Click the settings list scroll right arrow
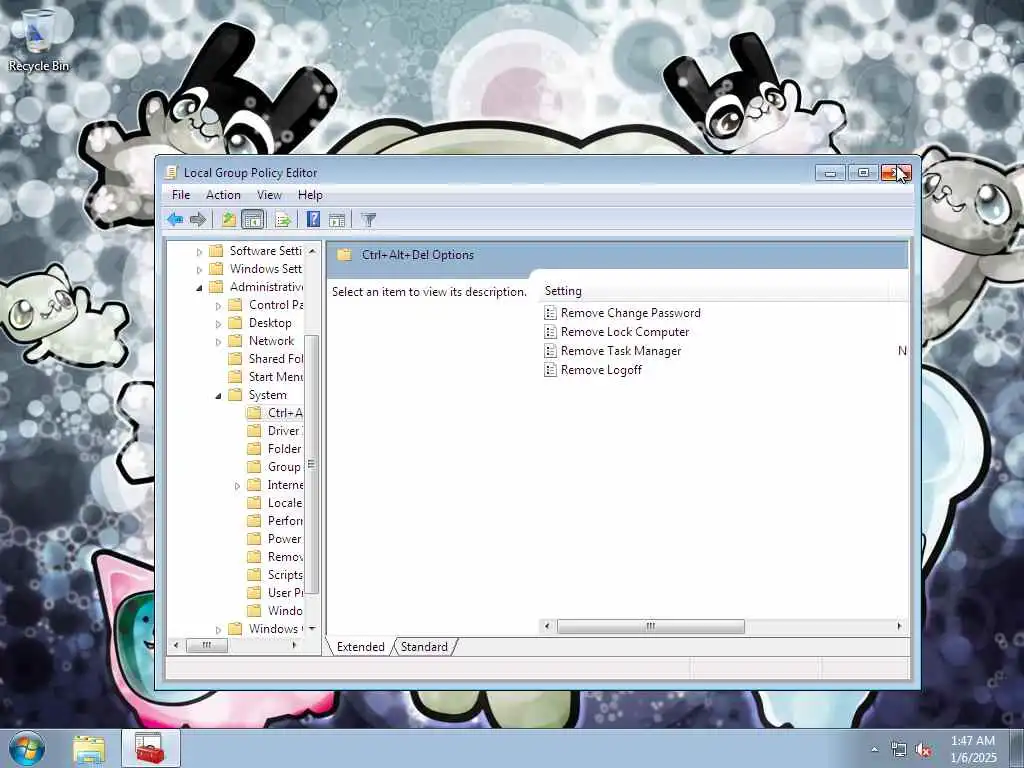This screenshot has height=768, width=1024. (899, 626)
